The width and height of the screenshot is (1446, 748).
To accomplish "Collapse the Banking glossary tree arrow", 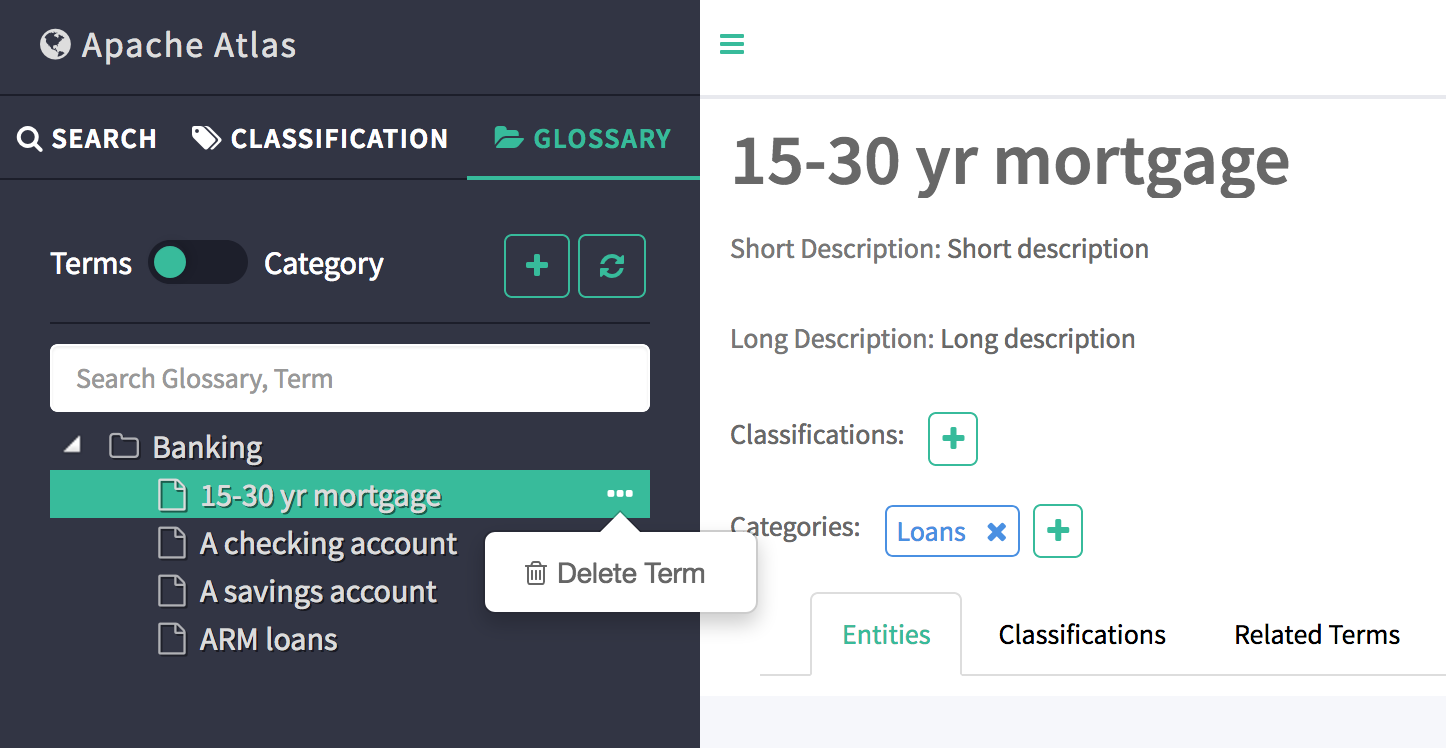I will pos(73,445).
